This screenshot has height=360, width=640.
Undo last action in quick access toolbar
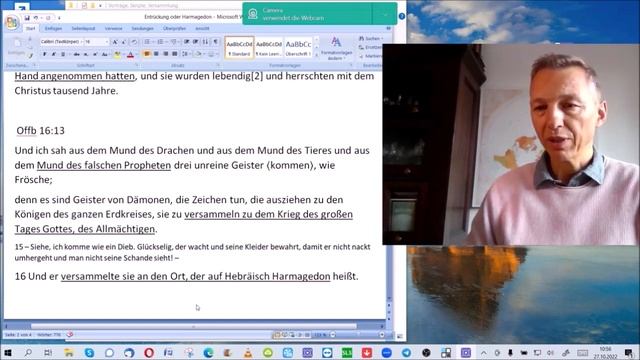36,18
